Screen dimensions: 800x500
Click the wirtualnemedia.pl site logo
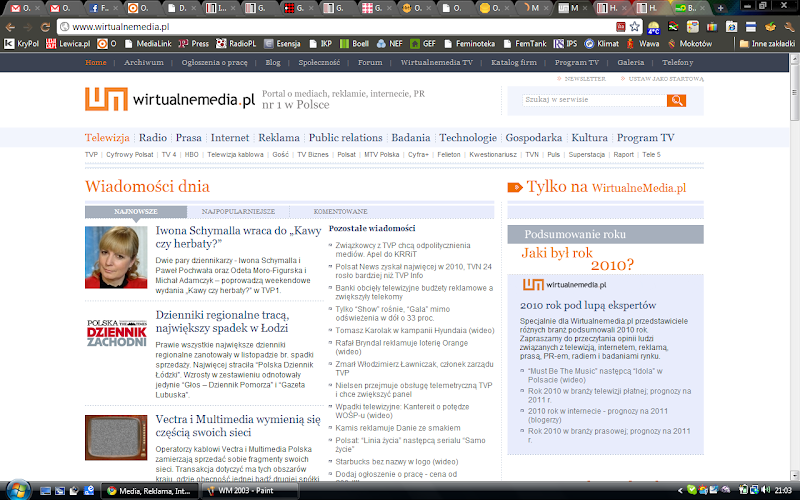(170, 99)
